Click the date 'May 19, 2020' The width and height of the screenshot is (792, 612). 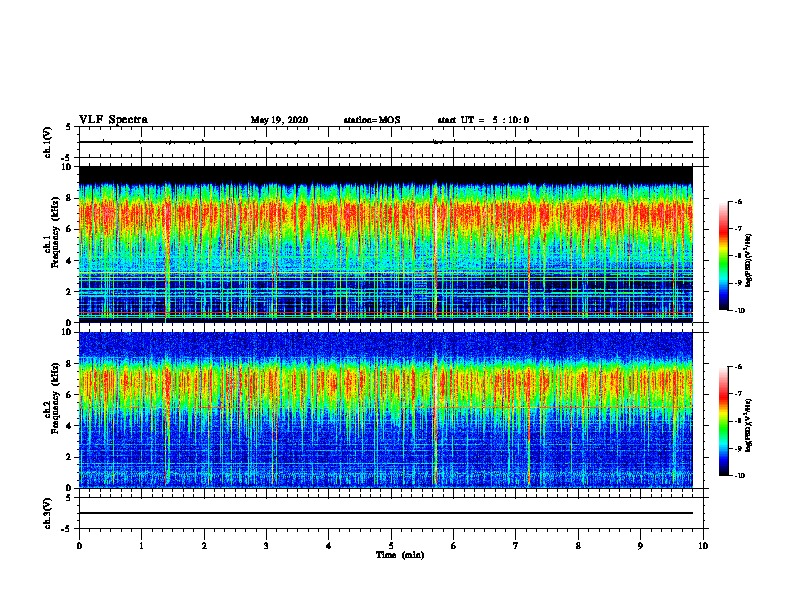tap(279, 120)
